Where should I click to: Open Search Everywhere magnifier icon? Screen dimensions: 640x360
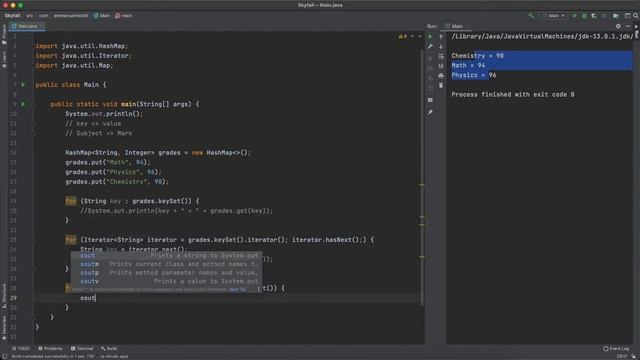coord(636,16)
